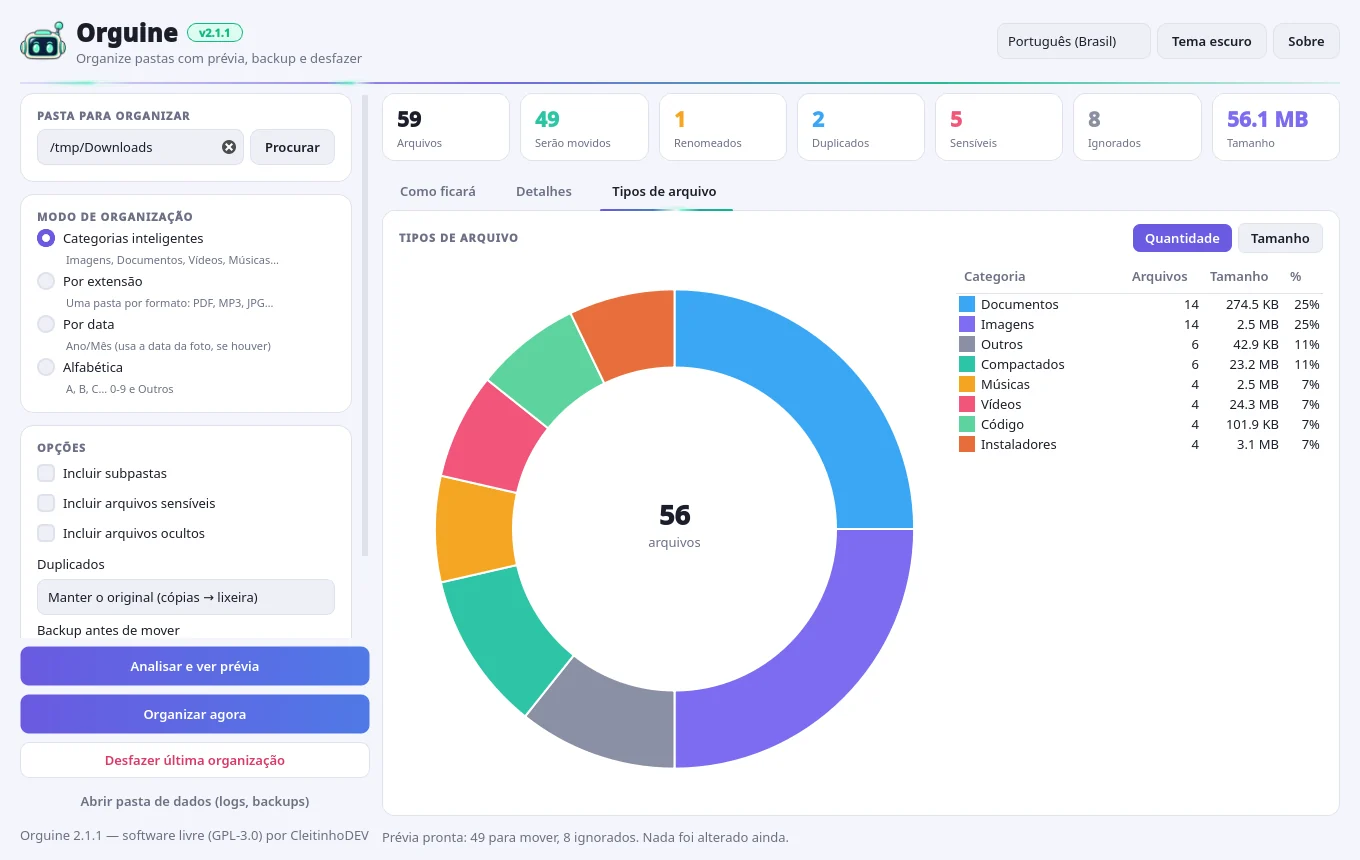Click the Documentos blue legend swatch
Screen dimensions: 1360x860
pyautogui.click(x=967, y=304)
